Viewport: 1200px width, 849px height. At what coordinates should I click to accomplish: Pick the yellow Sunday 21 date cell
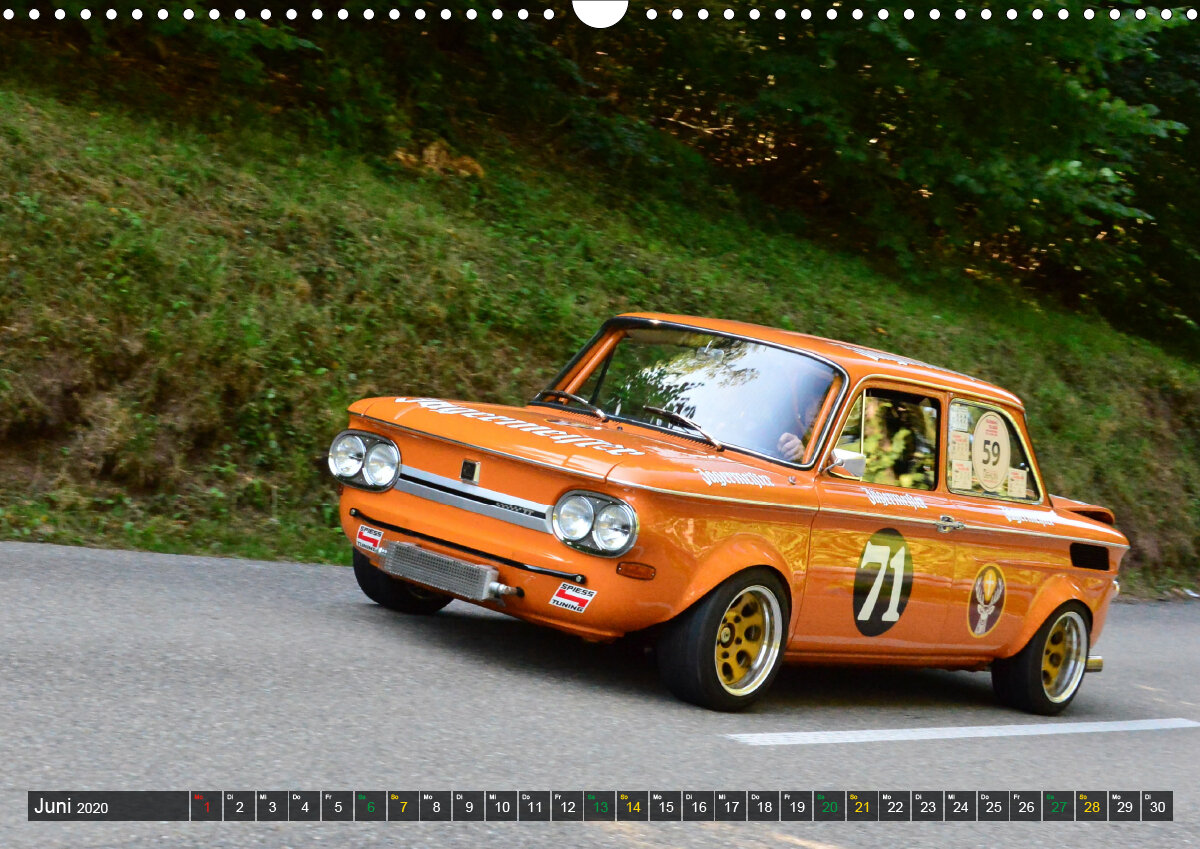862,806
